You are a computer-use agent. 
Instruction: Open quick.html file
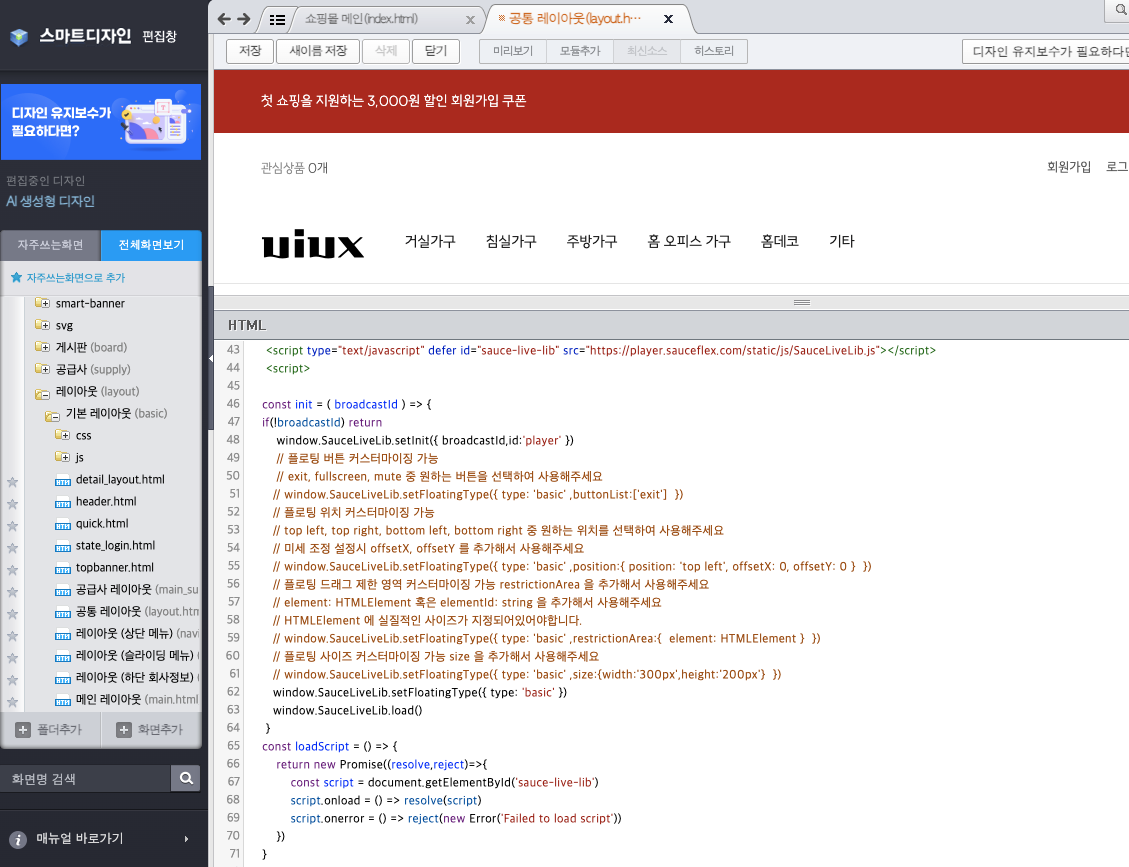[102, 524]
